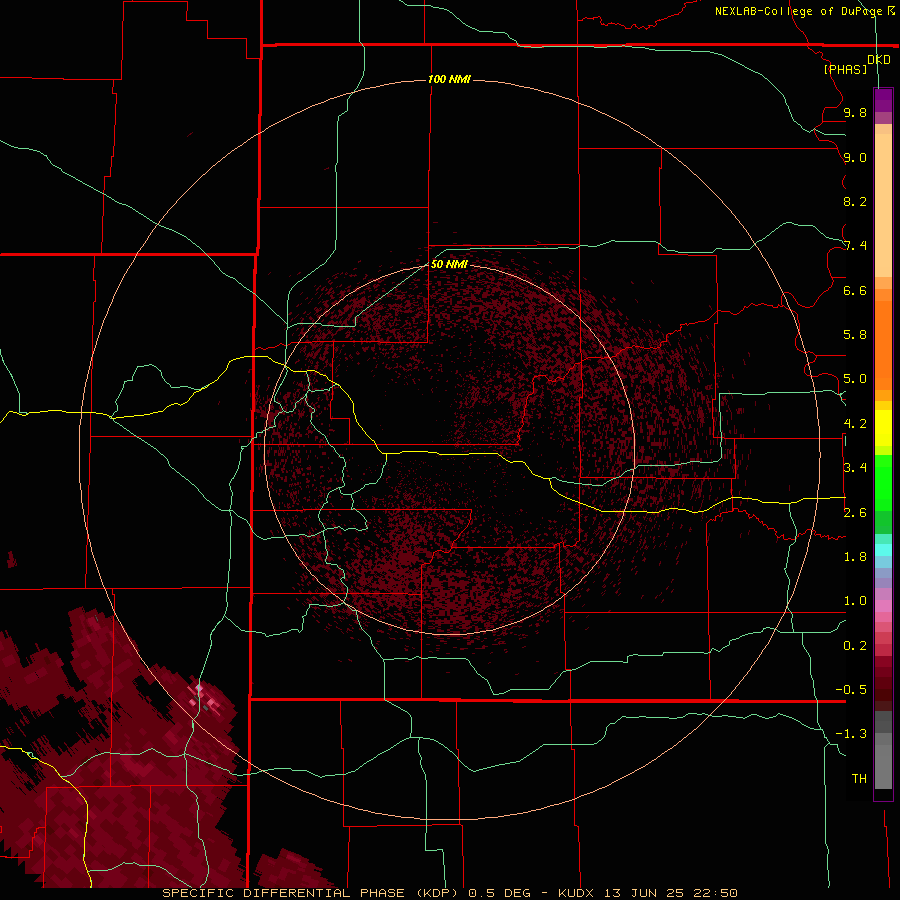This screenshot has height=900, width=900.
Task: Click the -1.3 legend value
Action: coord(851,734)
